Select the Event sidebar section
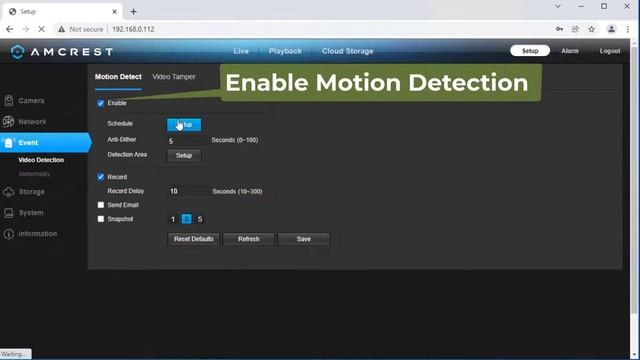 pos(45,142)
